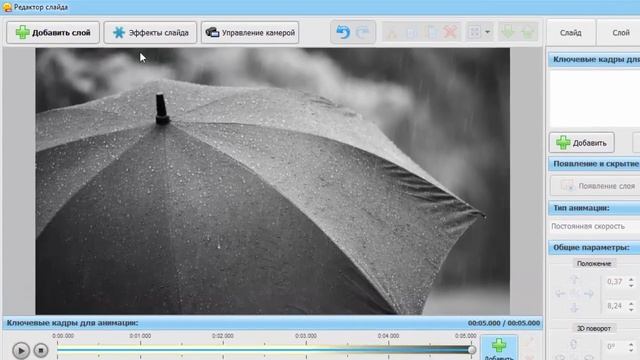Click the position up arrow icon
The height and width of the screenshot is (360, 640).
click(x=574, y=280)
